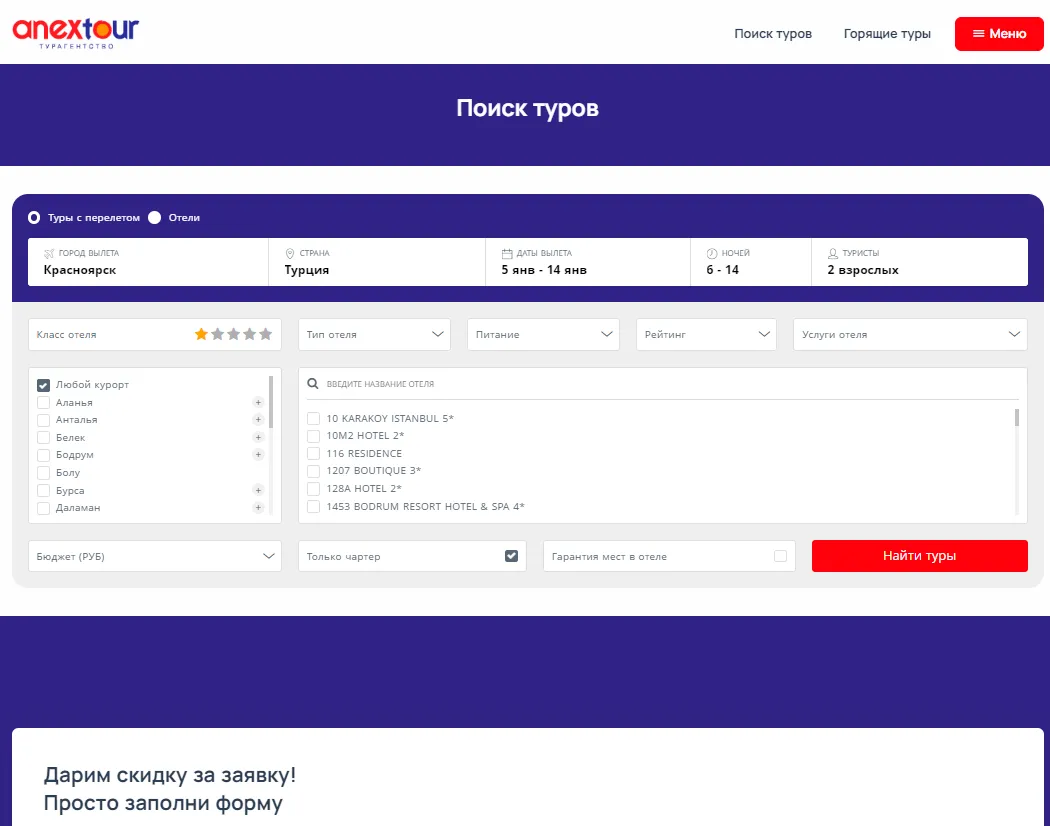Image resolution: width=1050 pixels, height=826 pixels.
Task: Open the Услуги отеля dropdown
Action: pyautogui.click(x=910, y=334)
